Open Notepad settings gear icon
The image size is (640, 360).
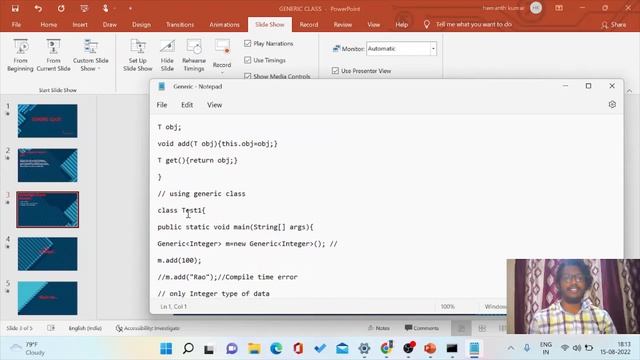pyautogui.click(x=612, y=104)
